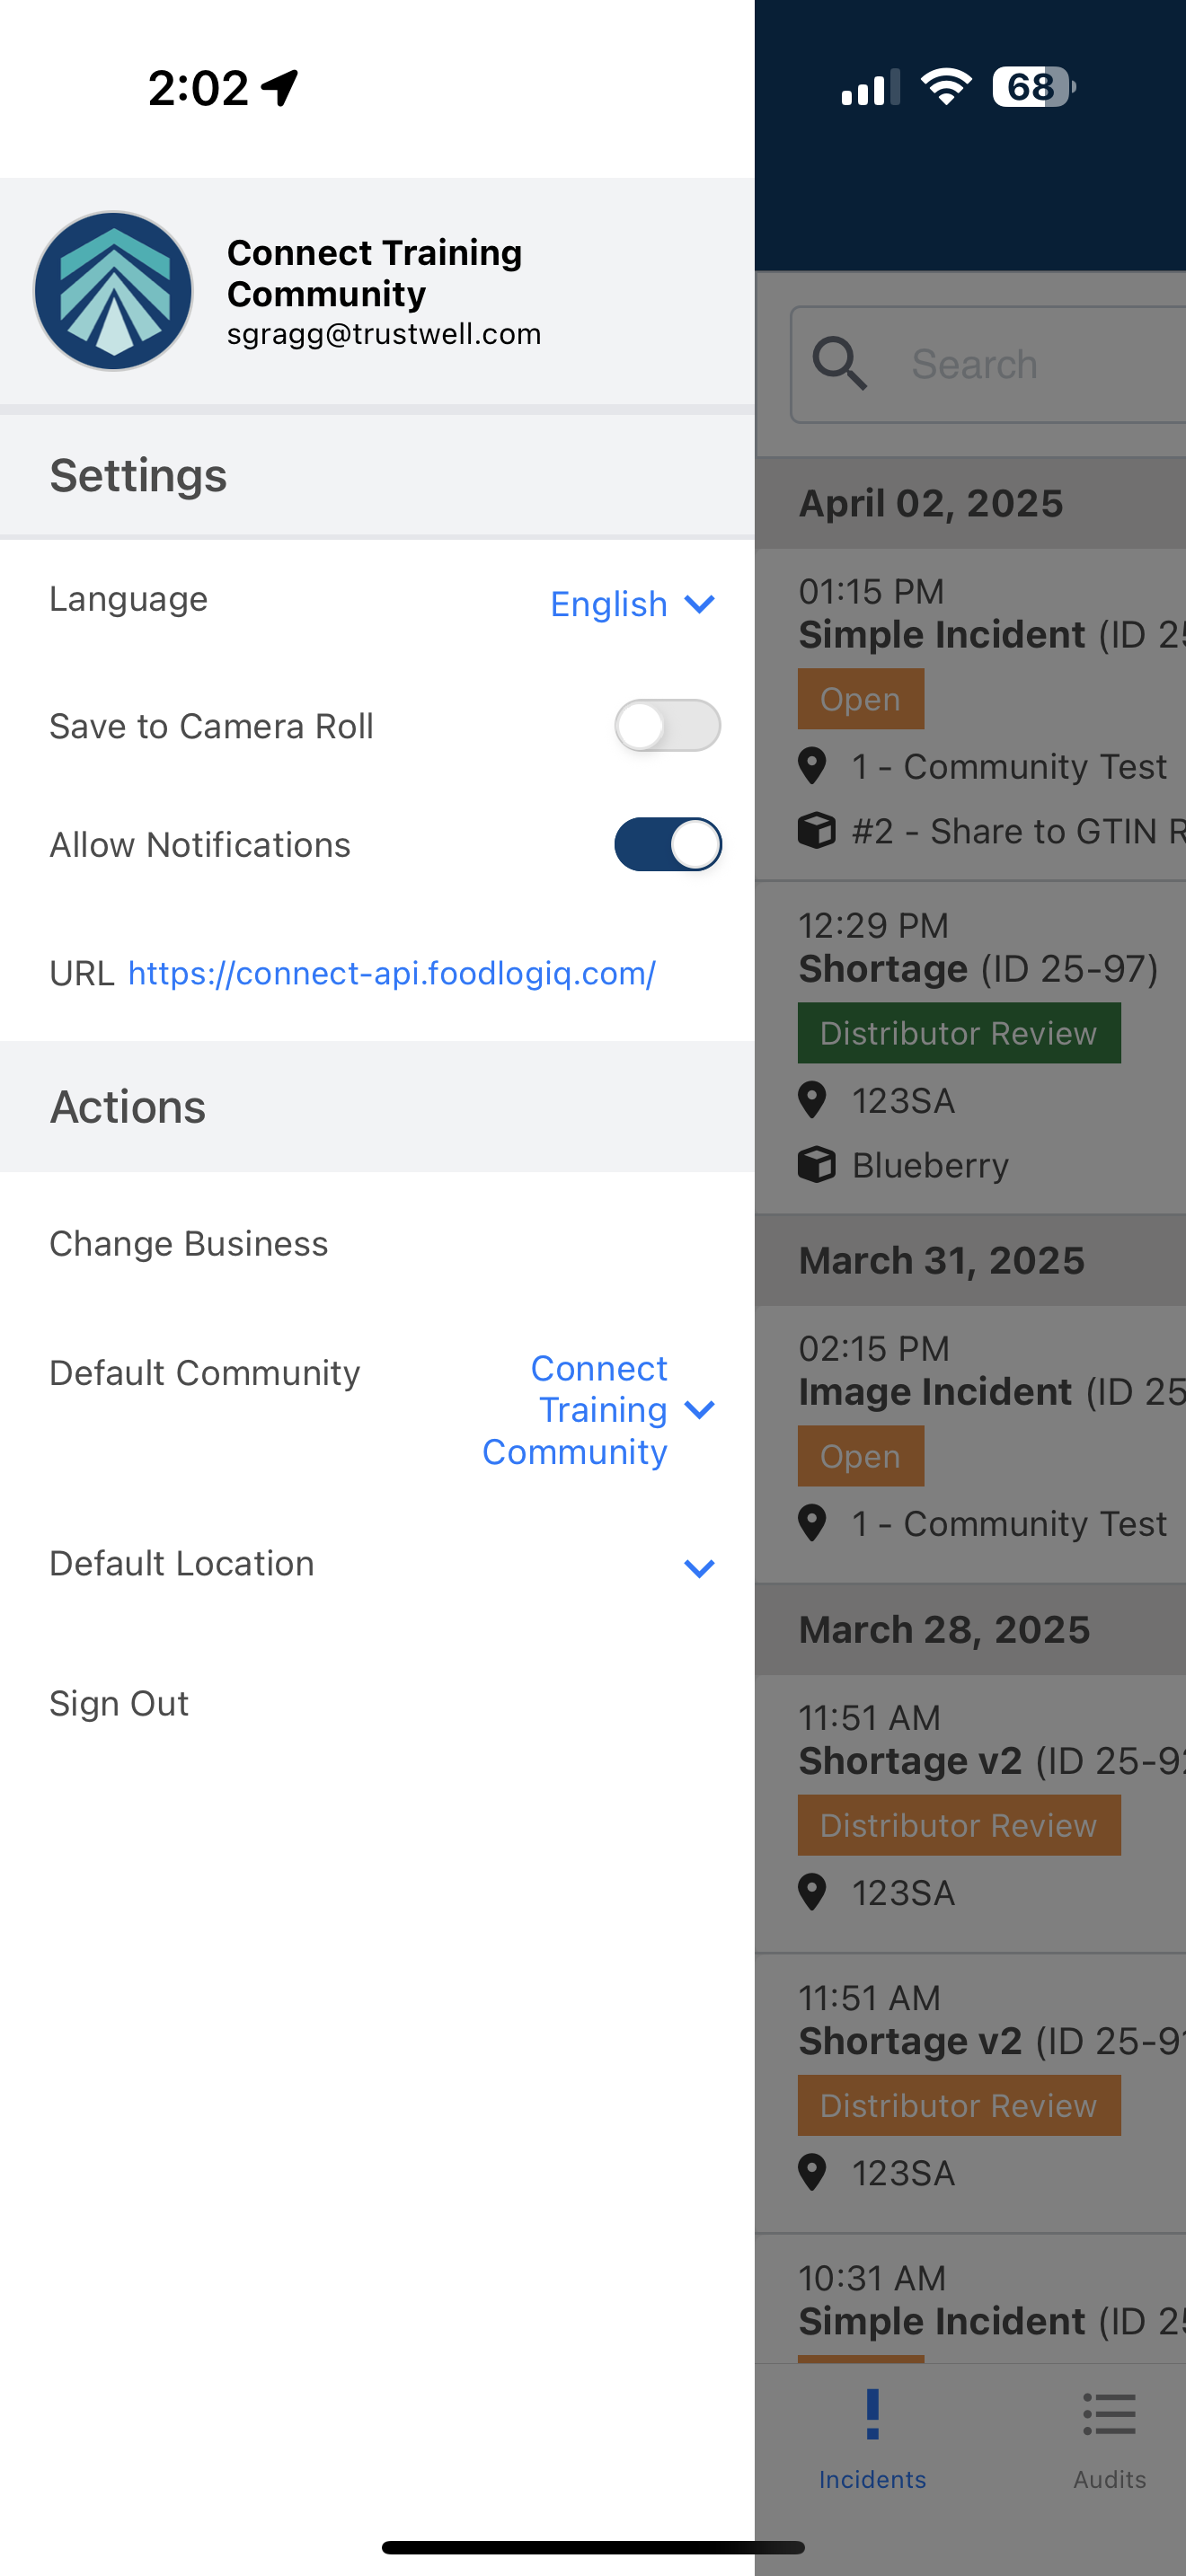Screen dimensions: 1186x2576
Task: Enable Save to Camera Roll switch
Action: [x=667, y=726]
